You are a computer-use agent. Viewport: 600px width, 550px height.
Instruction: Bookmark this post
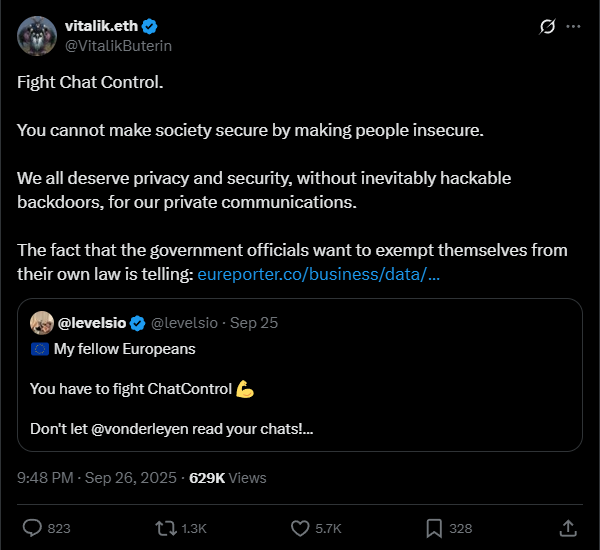pyautogui.click(x=434, y=527)
